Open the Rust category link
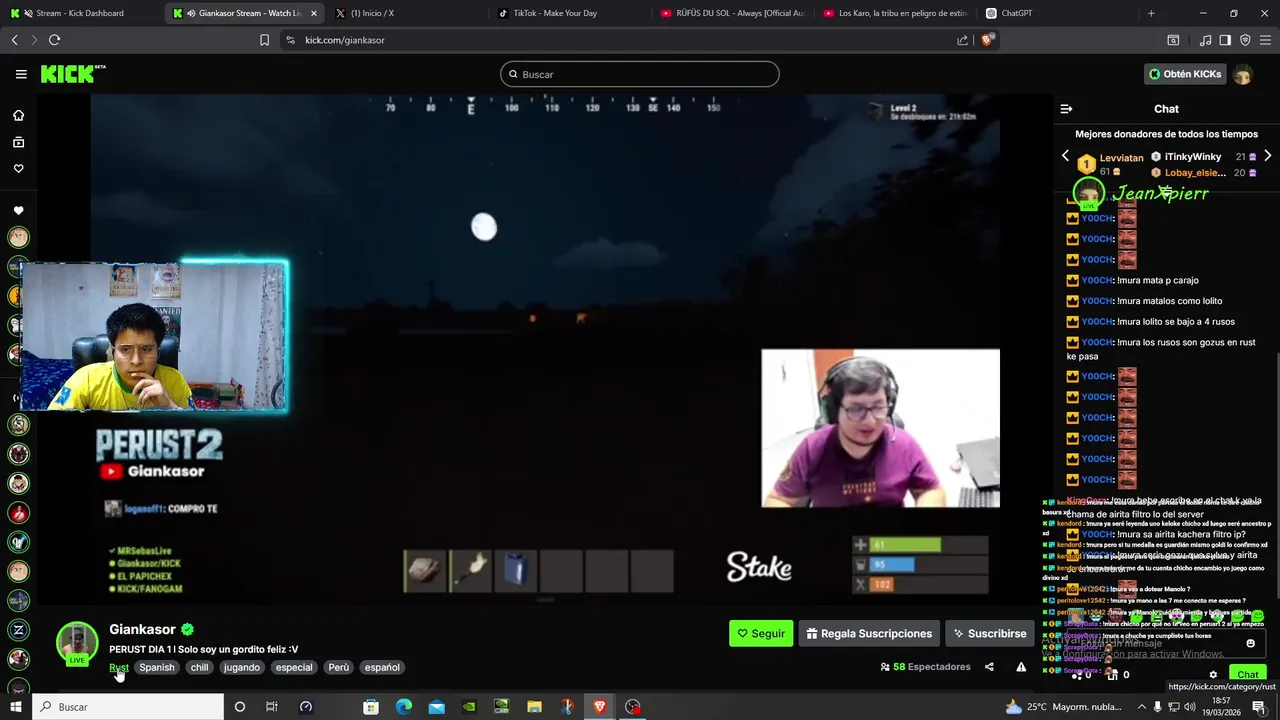1280x720 pixels. (x=119, y=667)
